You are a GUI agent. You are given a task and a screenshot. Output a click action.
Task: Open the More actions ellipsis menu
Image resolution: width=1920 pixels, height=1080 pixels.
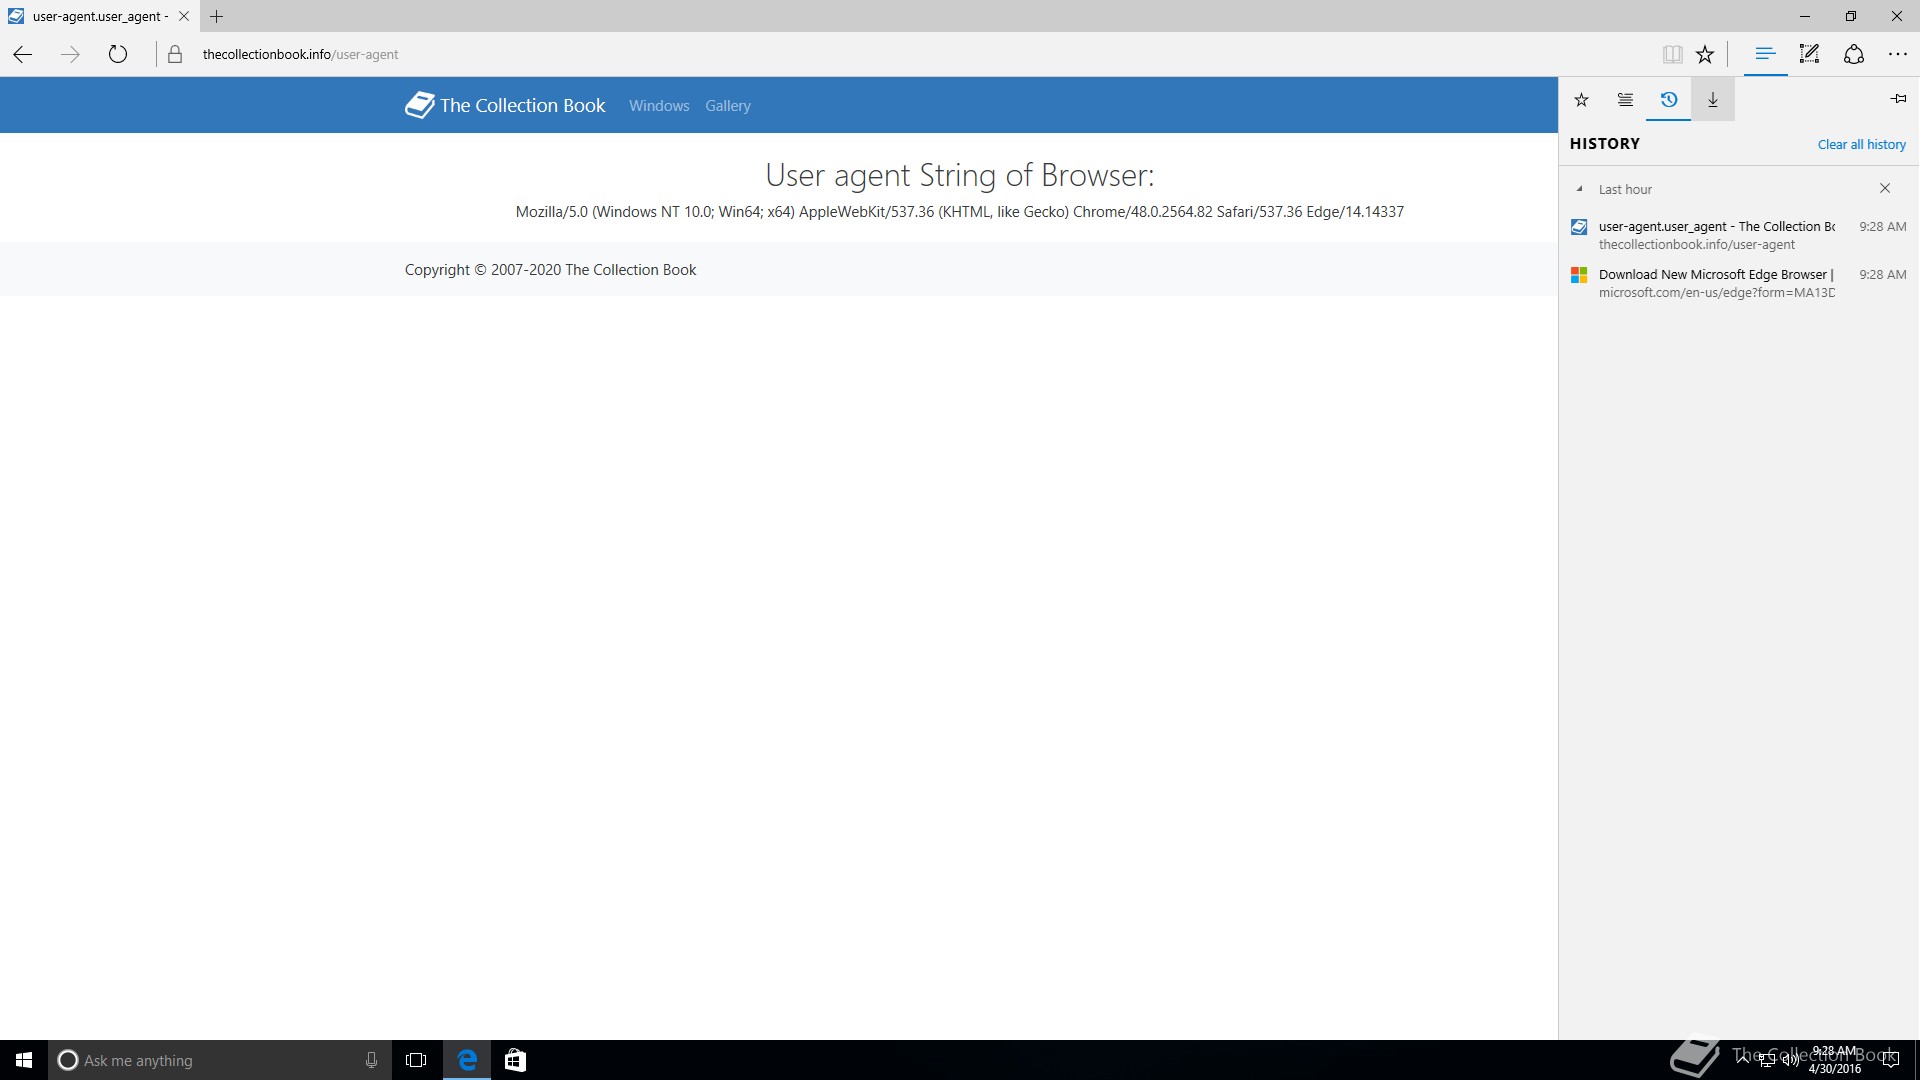(x=1898, y=54)
